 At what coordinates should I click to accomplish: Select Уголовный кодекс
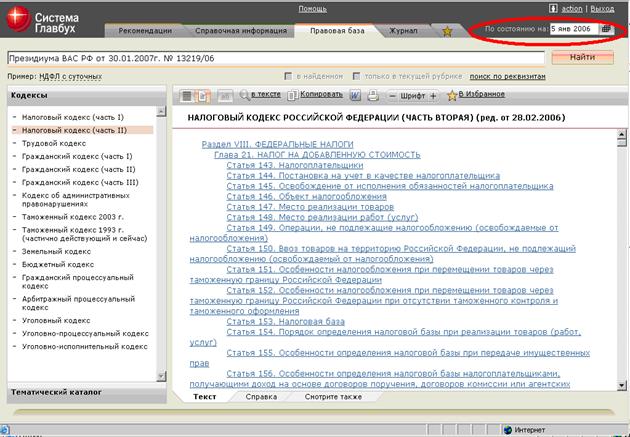pos(56,321)
